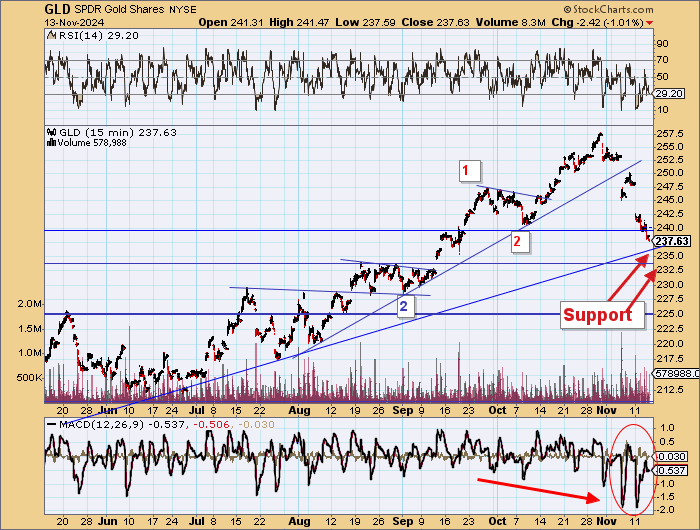Click the -0.537 MACD axis value tag
Viewport: 700px width, 530px height.
click(x=671, y=471)
